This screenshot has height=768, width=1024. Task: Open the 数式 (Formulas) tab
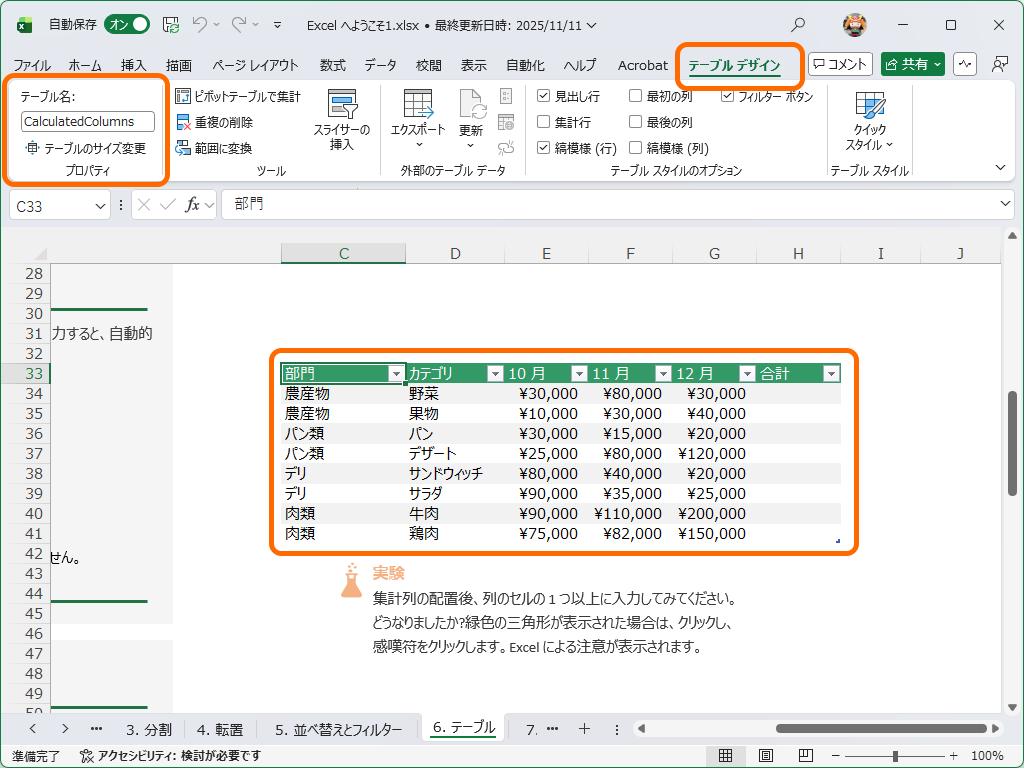point(332,65)
